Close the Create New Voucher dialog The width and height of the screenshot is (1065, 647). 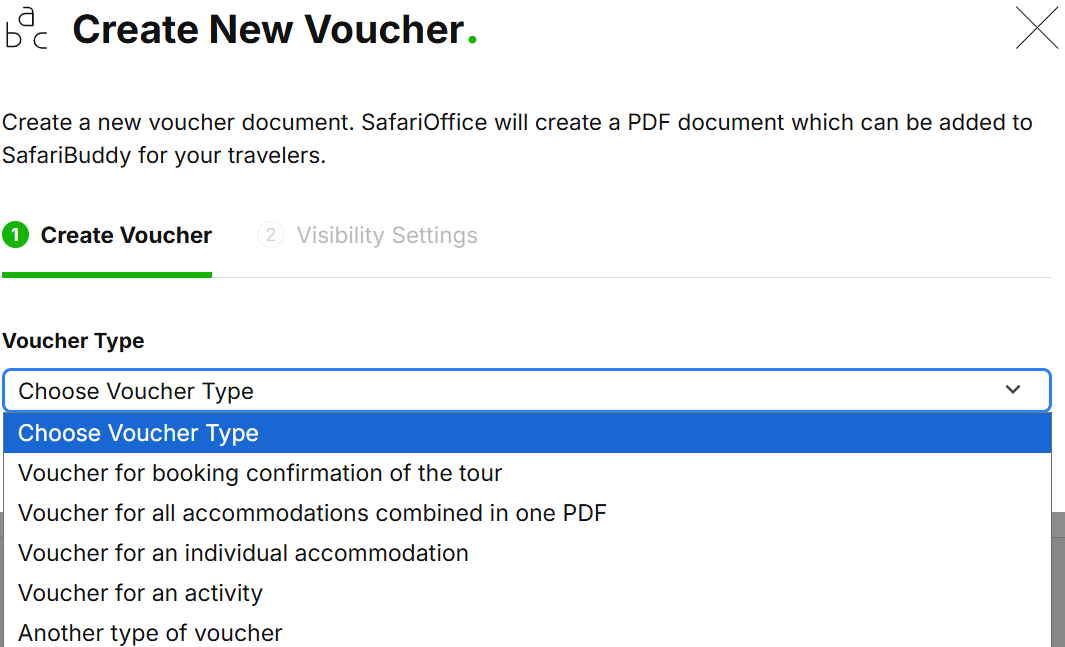pos(1036,28)
